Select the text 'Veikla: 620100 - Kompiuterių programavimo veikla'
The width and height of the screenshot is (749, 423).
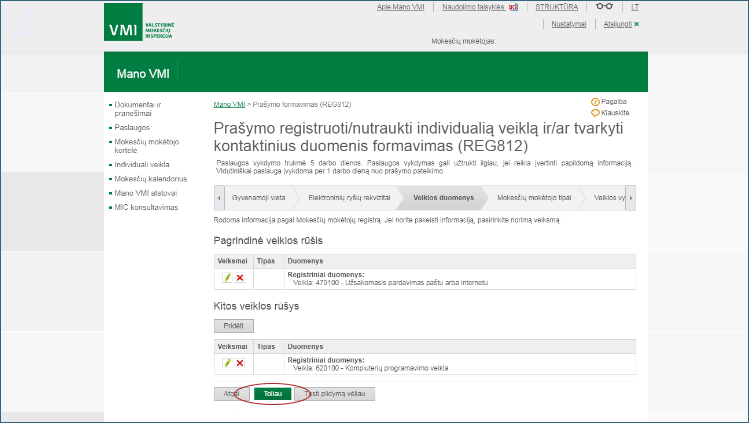point(370,368)
